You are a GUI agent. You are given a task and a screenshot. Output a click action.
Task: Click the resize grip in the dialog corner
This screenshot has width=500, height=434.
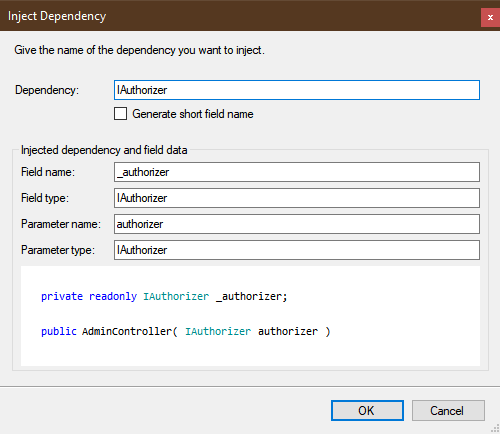[495, 429]
